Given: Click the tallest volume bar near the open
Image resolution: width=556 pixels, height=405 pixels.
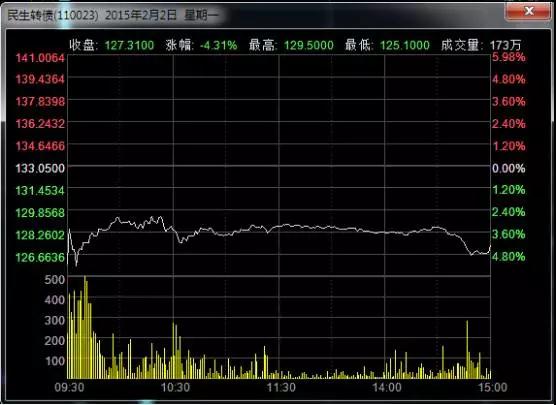Looking at the screenshot, I should tap(85, 327).
